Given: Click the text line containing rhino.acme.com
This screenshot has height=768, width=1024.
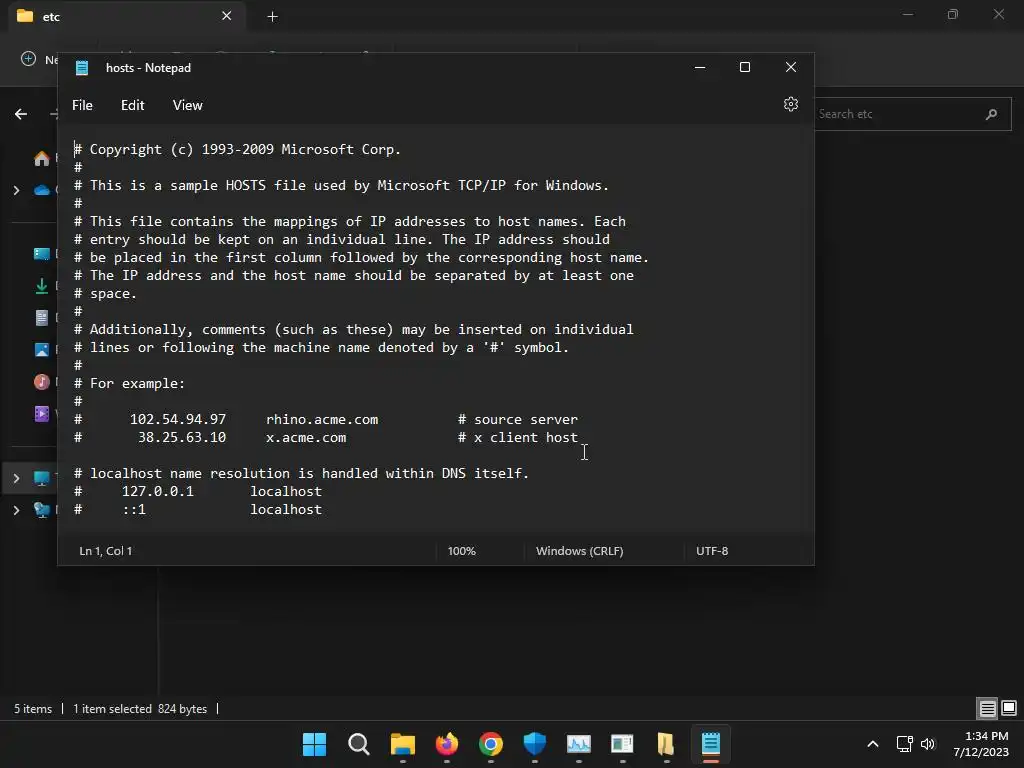Looking at the screenshot, I should 326,419.
